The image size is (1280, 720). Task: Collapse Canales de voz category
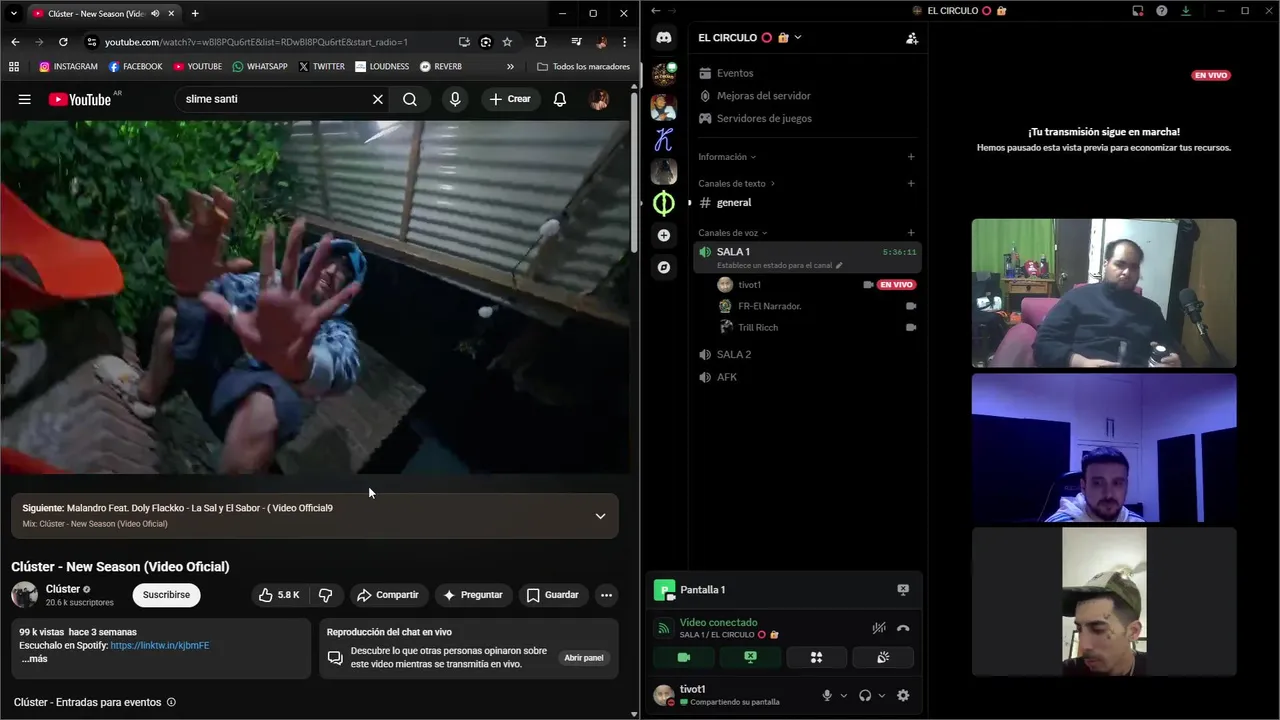point(733,233)
